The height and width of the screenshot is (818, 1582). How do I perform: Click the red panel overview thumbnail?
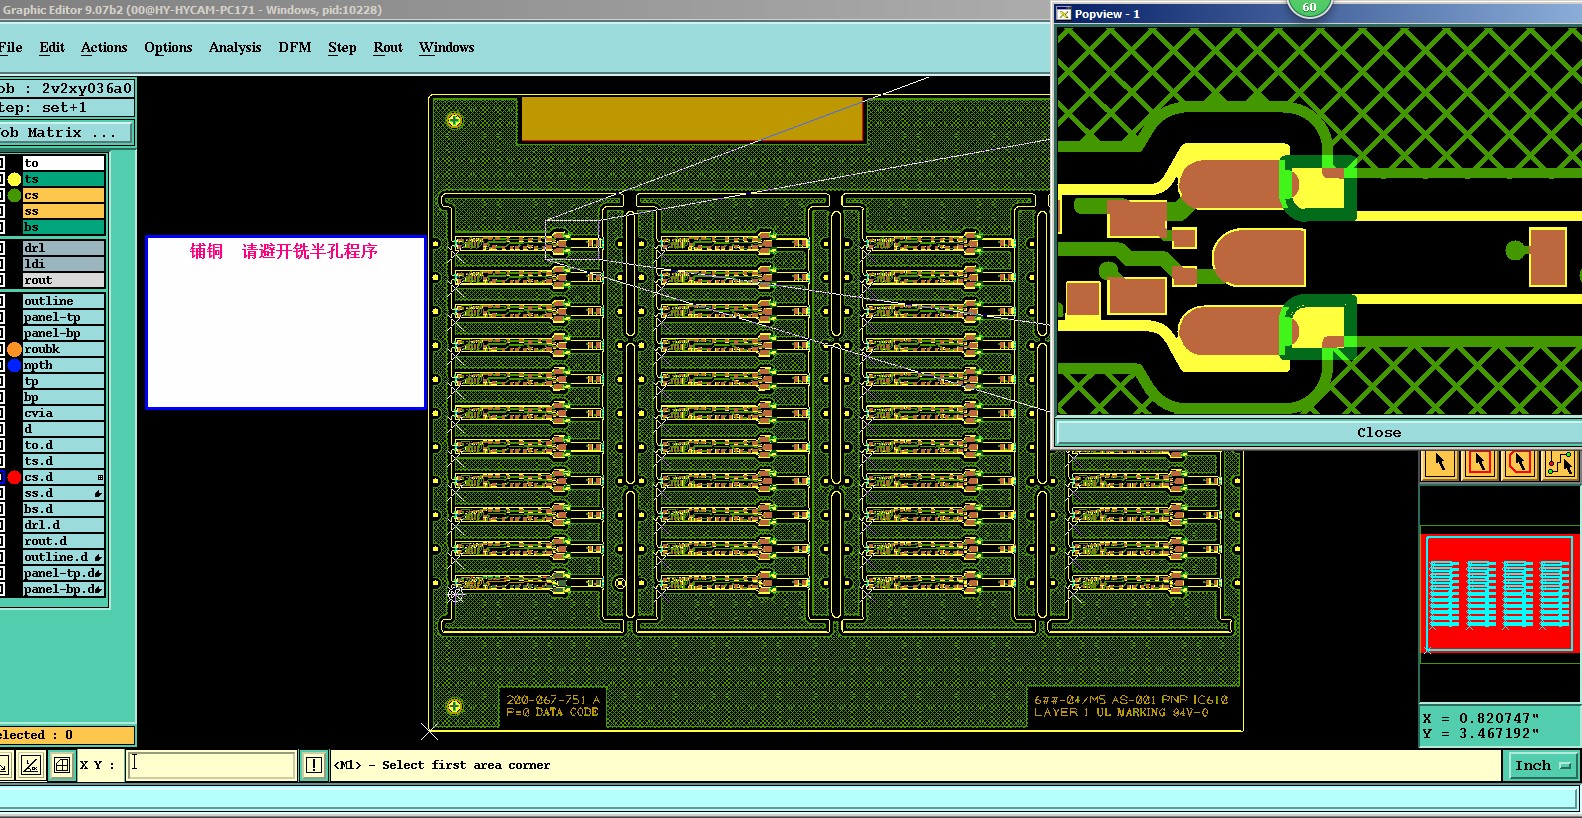tap(1499, 594)
